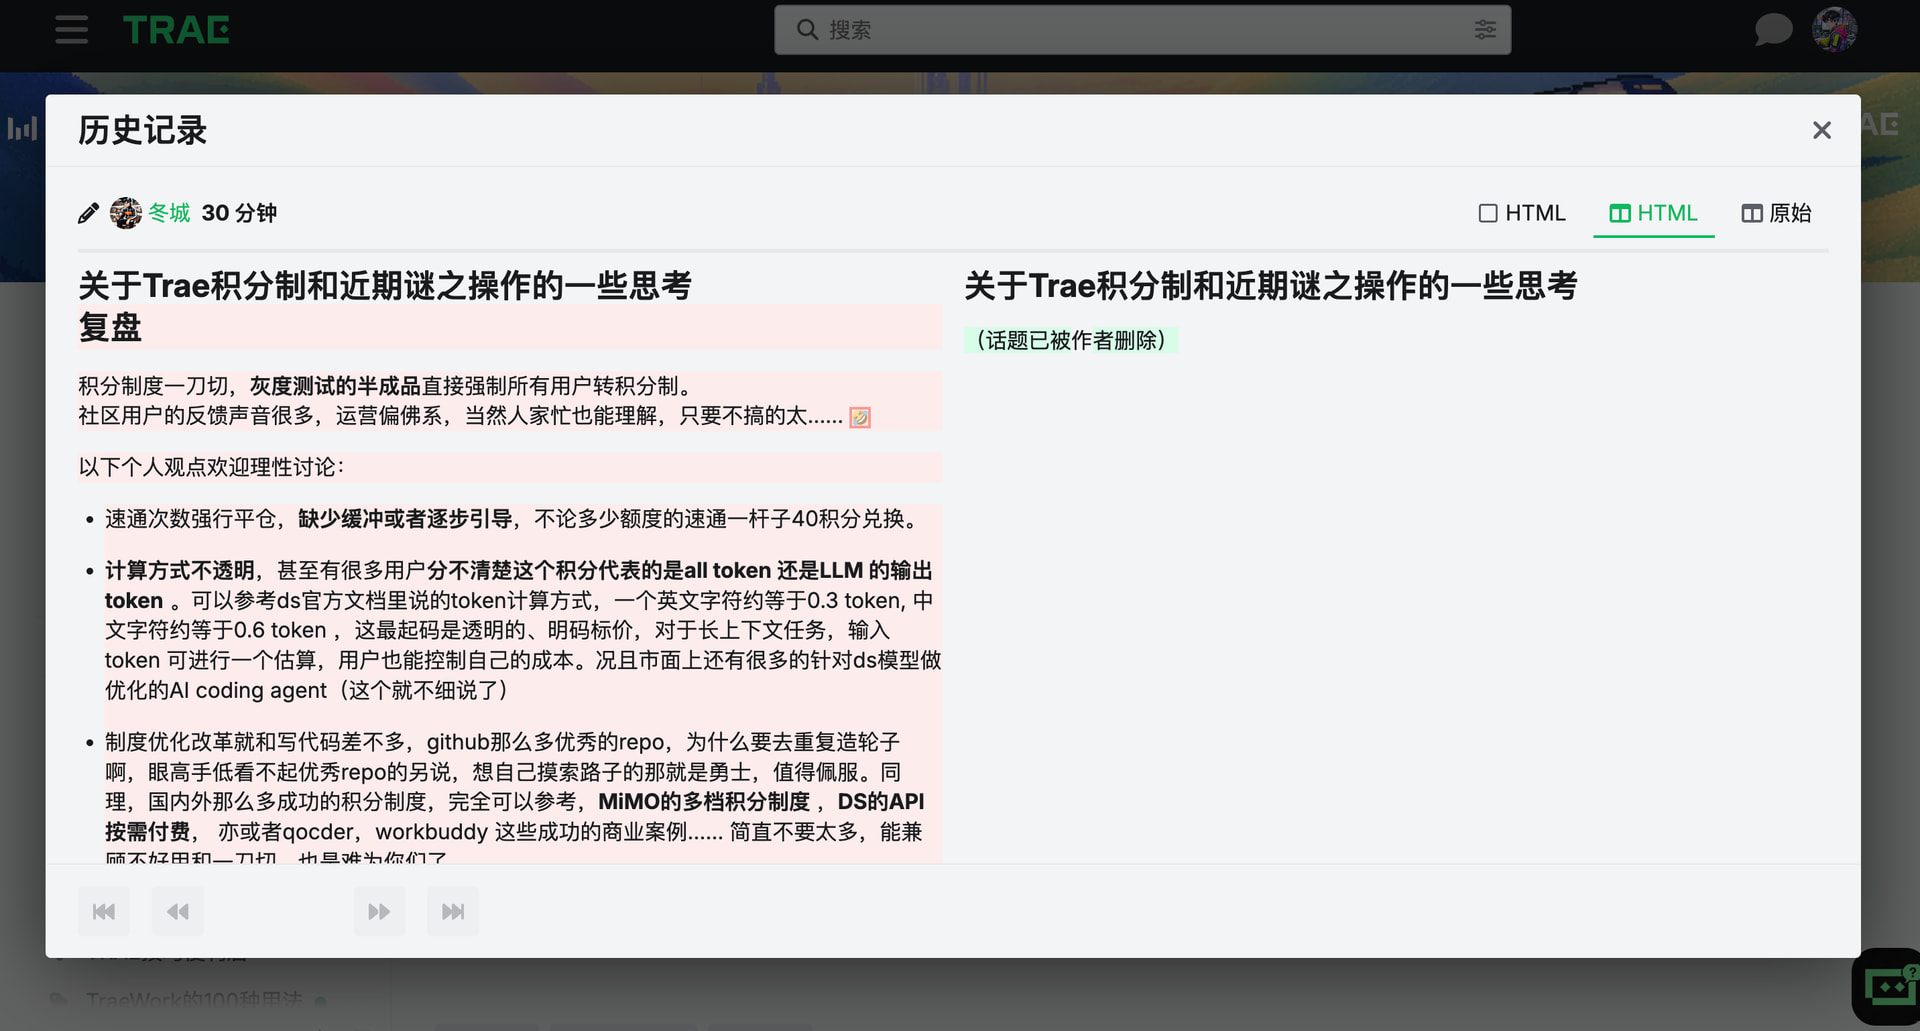Click 冬城's avatar in history header

126,213
